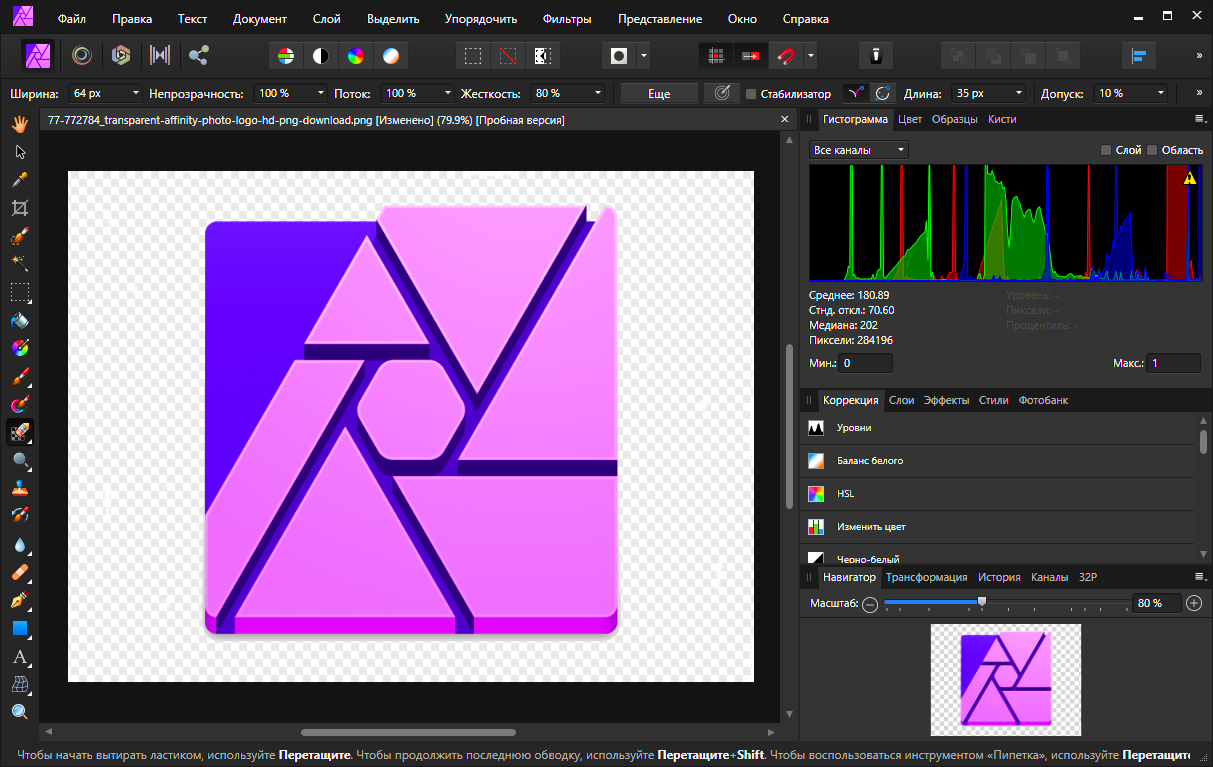1213x767 pixels.
Task: Pick the Color Picker eyedropper tool
Action: 19,180
